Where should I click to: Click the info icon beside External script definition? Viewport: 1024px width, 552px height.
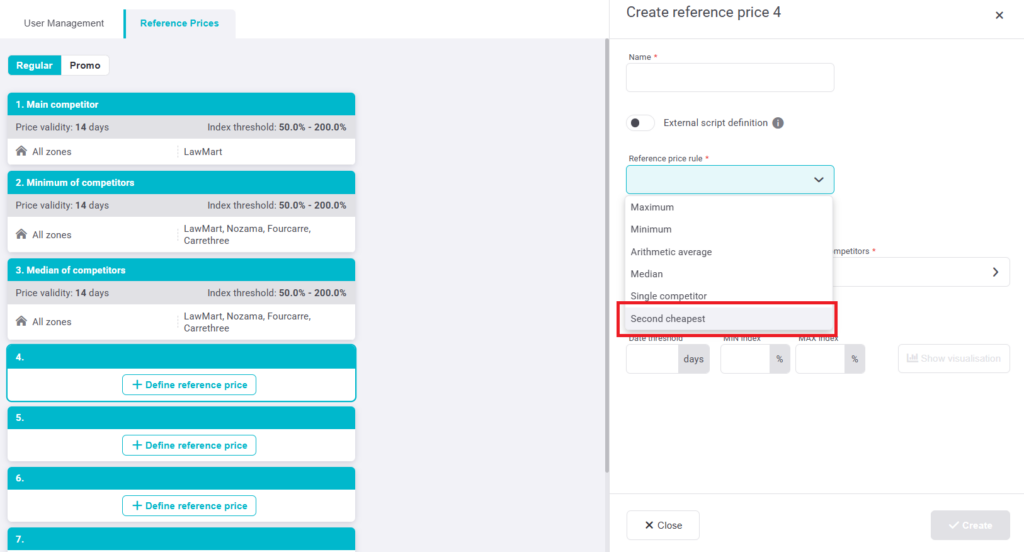(x=778, y=123)
